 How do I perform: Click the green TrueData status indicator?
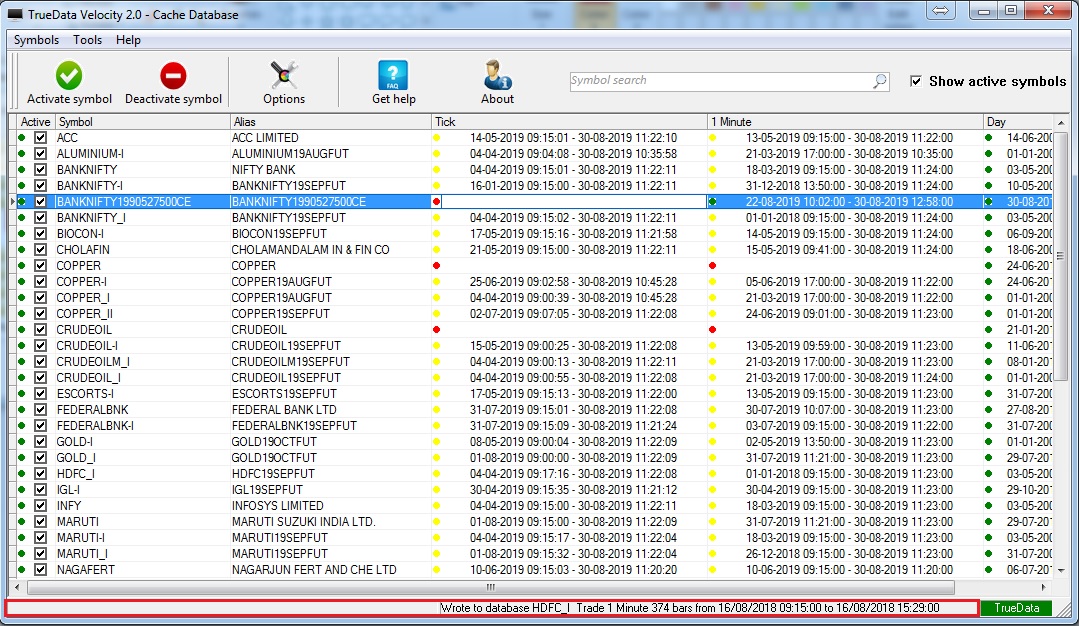(x=1016, y=608)
